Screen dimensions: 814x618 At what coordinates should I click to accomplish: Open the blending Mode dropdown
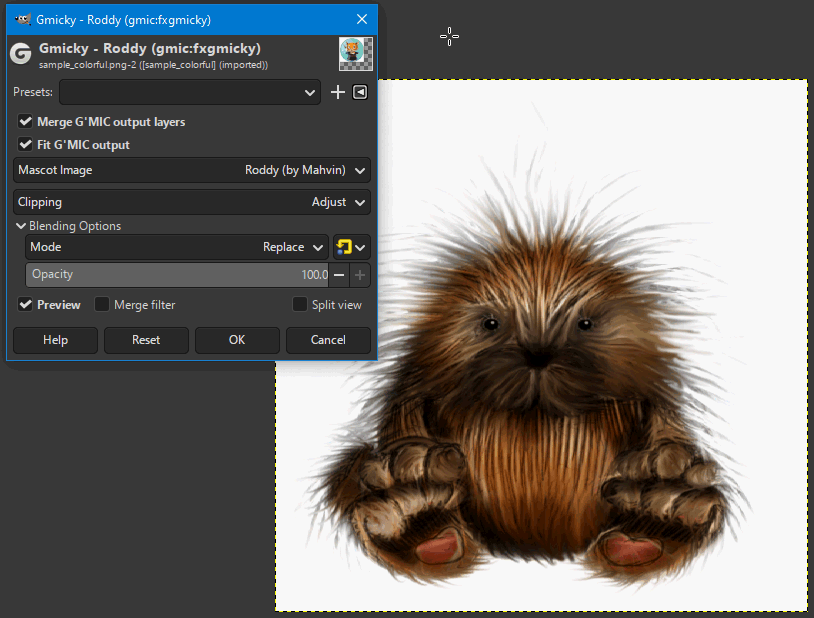177,247
